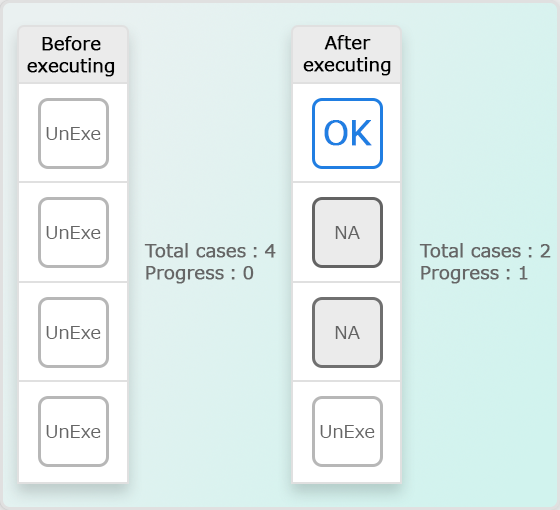Click the number 2 in total cases

pyautogui.click(x=545, y=251)
